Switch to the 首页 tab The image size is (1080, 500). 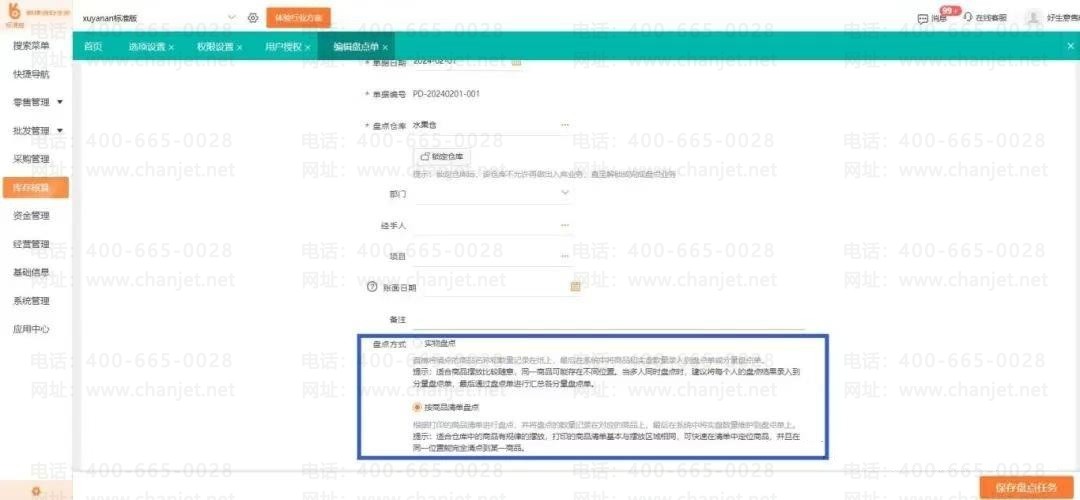[x=93, y=47]
